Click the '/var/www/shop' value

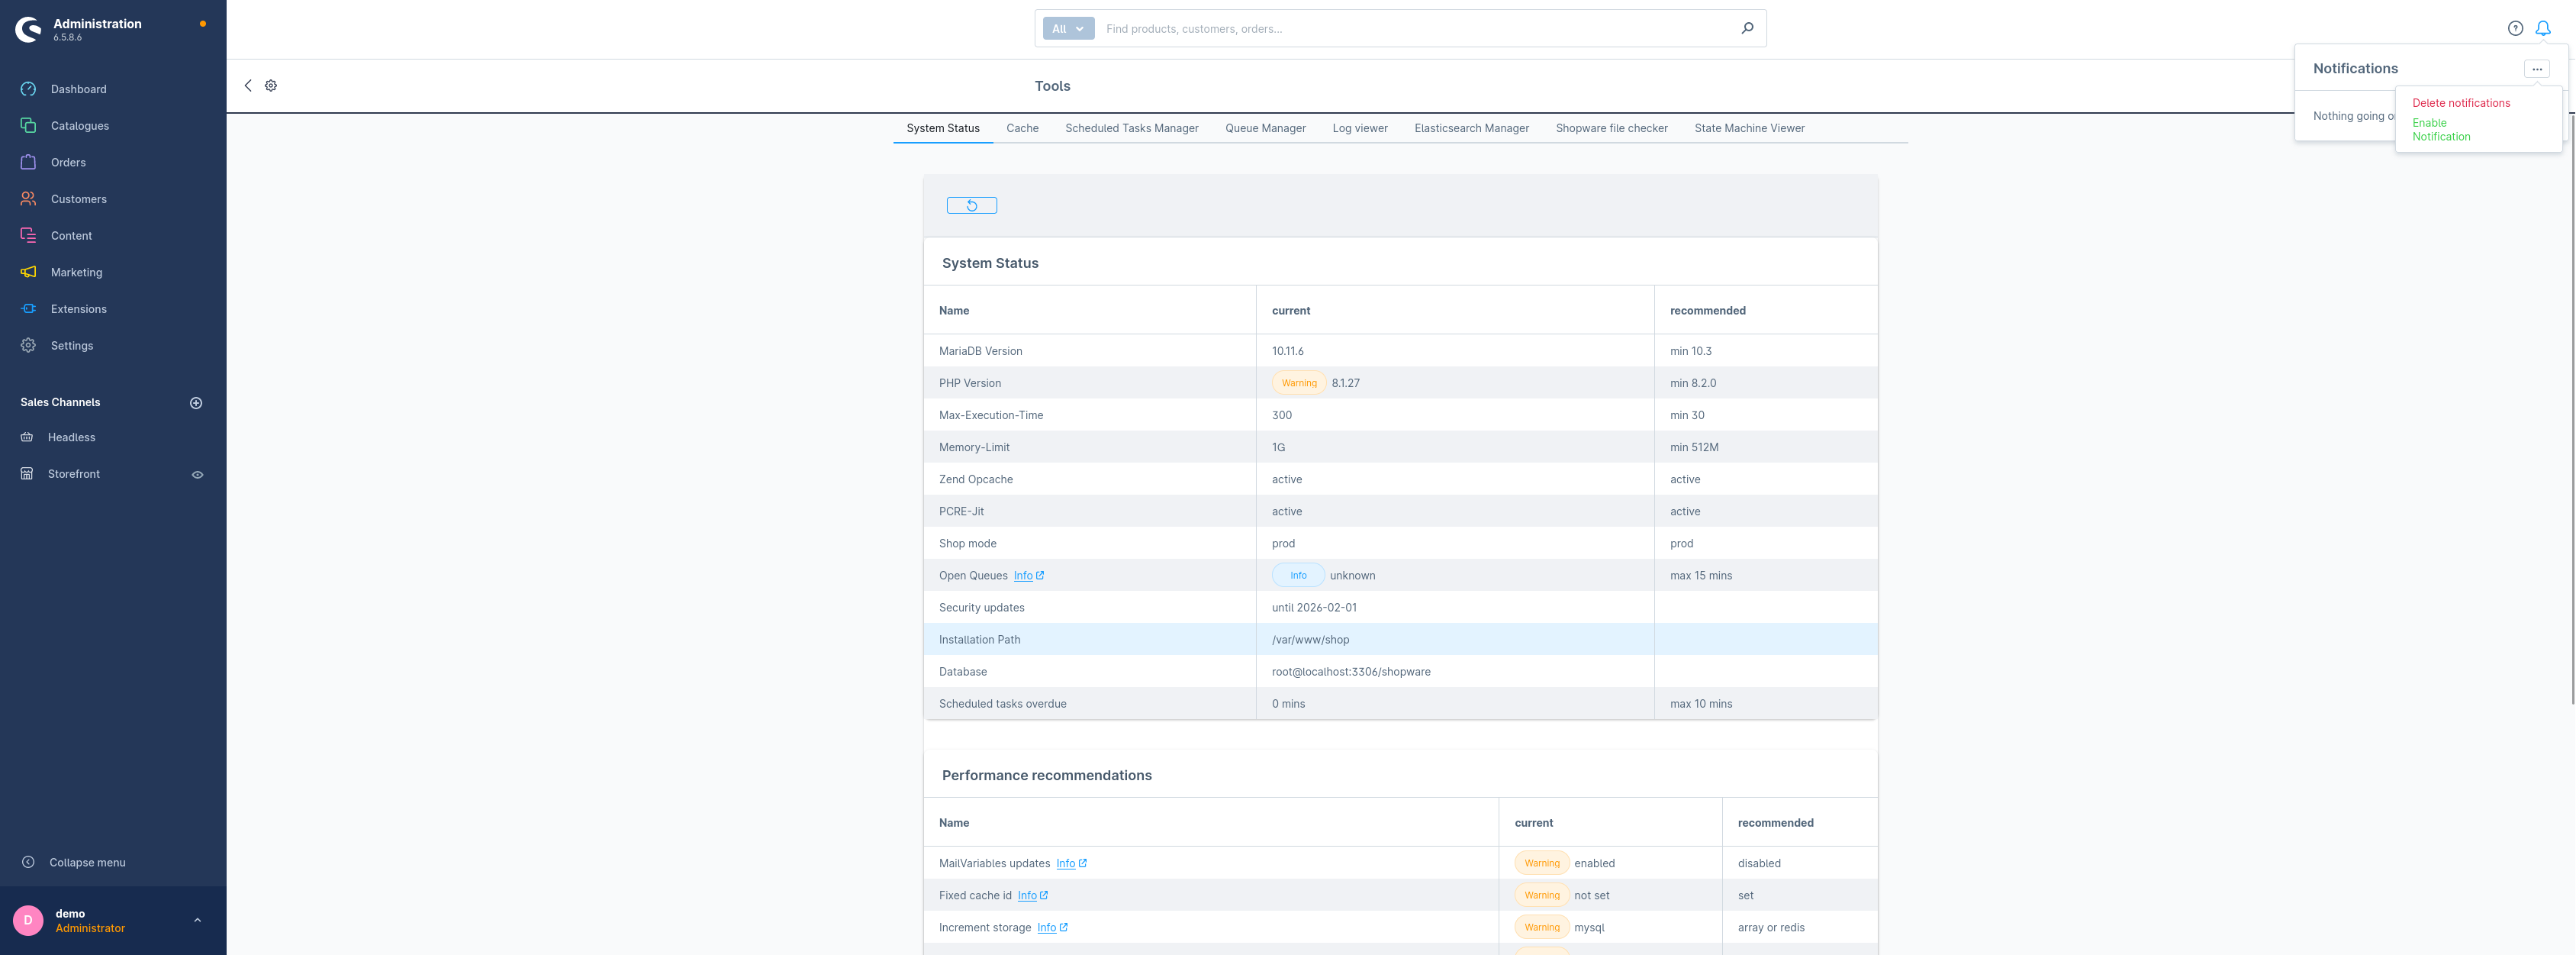point(1310,639)
